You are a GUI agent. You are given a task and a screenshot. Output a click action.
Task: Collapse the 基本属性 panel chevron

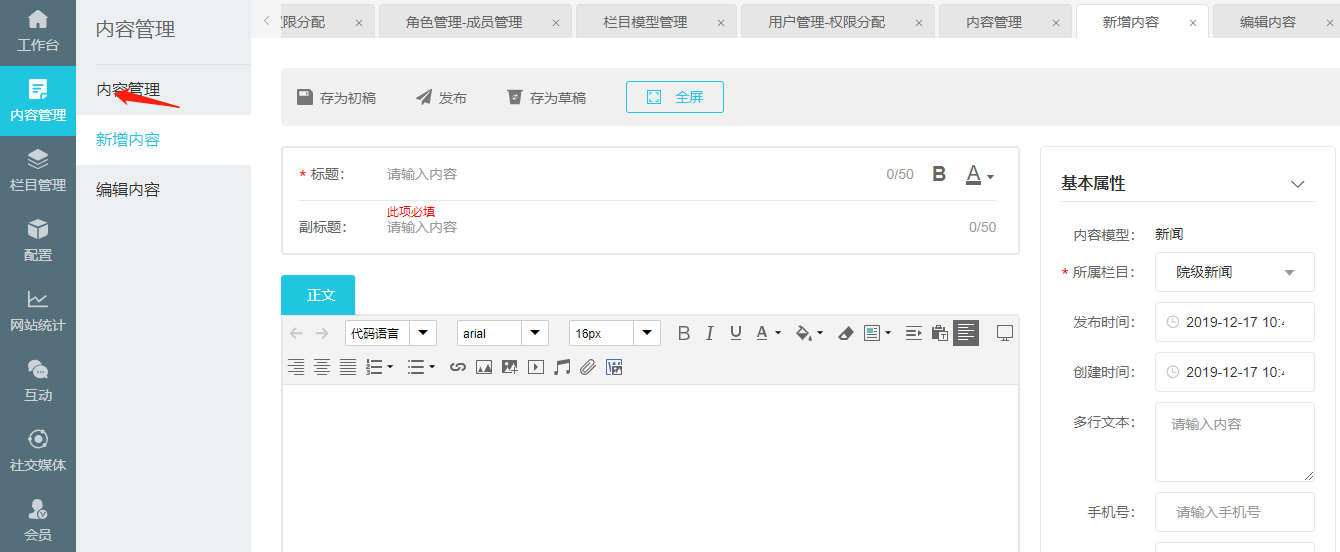1298,184
